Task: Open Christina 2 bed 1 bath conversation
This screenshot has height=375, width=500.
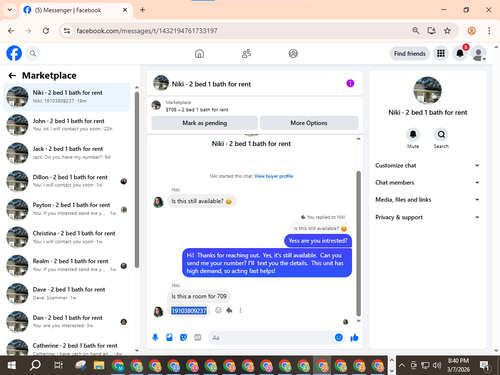Action: (x=67, y=237)
